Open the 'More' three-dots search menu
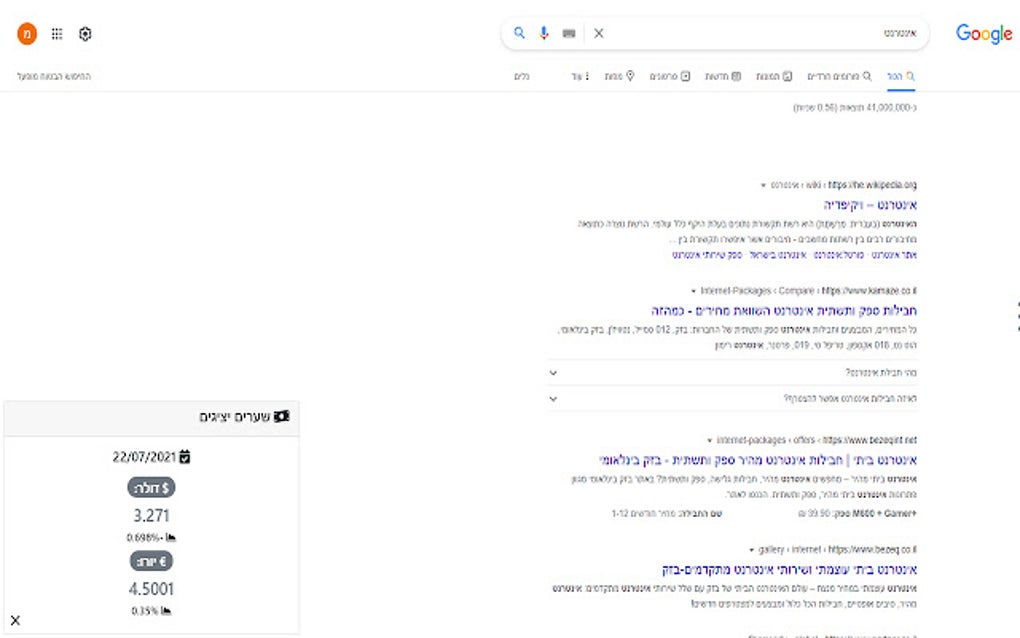 pyautogui.click(x=580, y=76)
